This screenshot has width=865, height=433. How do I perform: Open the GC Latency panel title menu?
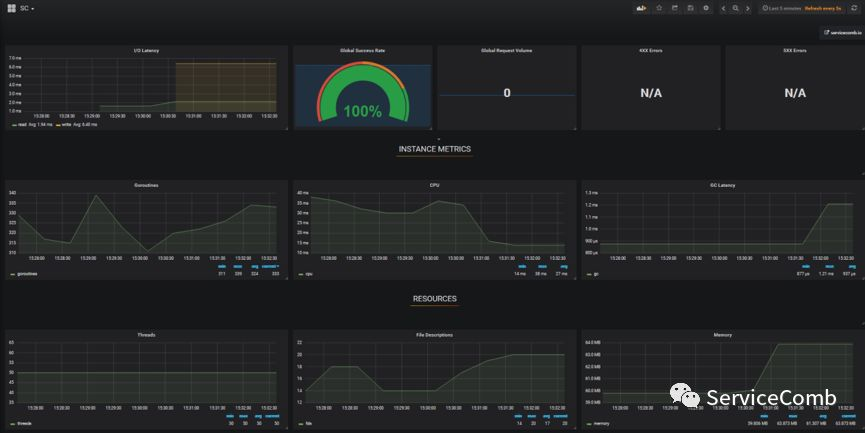pos(723,185)
